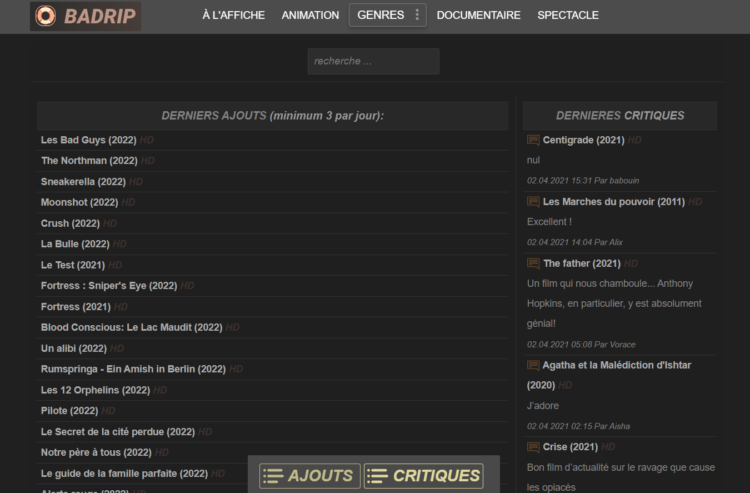This screenshot has height=493, width=750.
Task: Click the comment icon beside Centigrade (2021)
Action: [x=533, y=140]
